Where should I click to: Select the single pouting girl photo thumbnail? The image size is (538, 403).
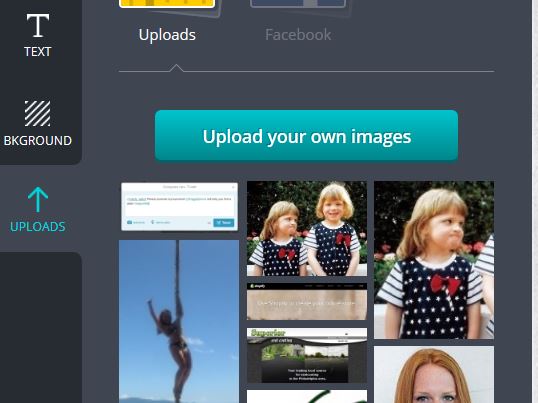tap(434, 260)
